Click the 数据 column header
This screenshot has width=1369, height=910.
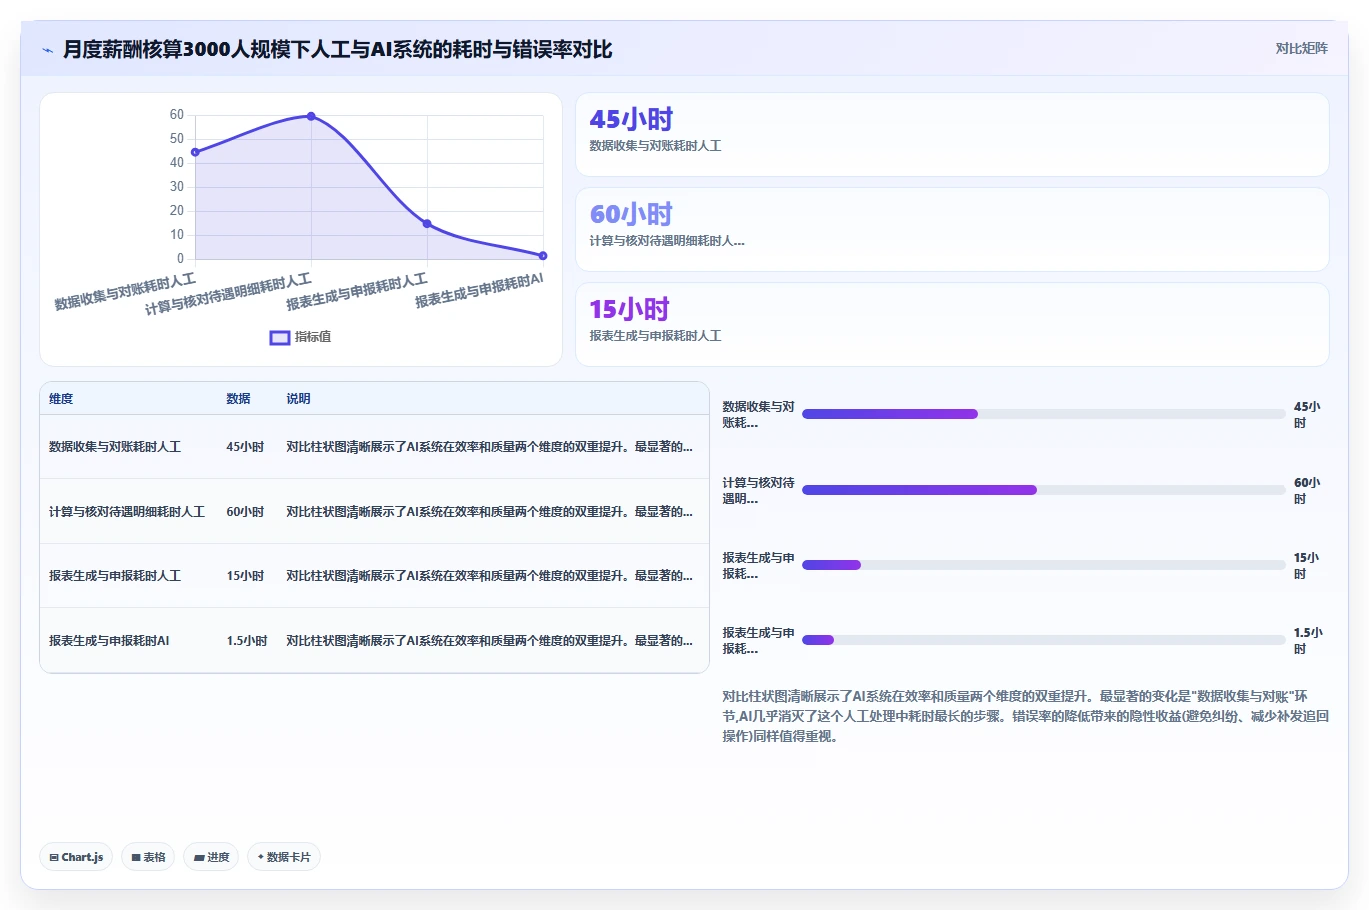238,399
